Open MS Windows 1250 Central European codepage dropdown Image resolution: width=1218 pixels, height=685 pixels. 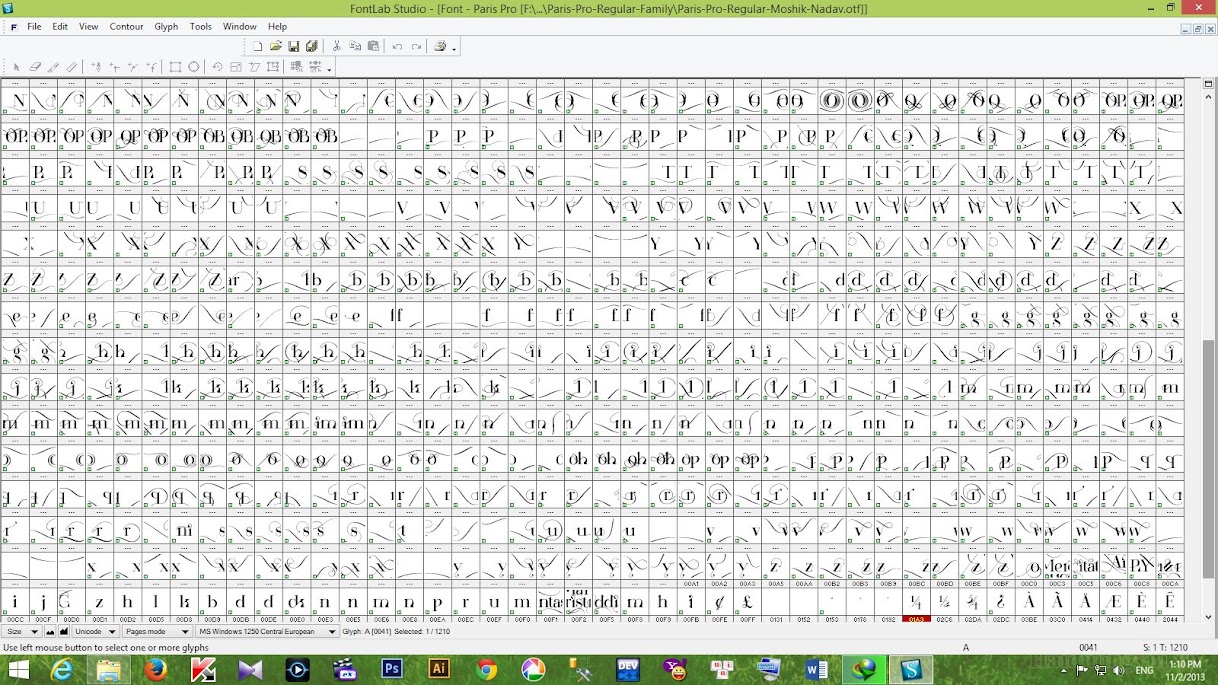point(266,632)
